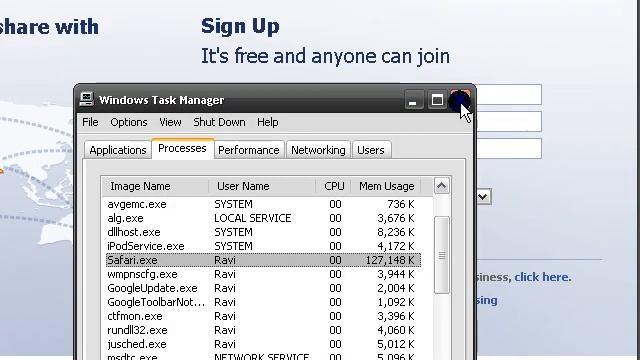Click the second sign-up input field on webpage

509,122
